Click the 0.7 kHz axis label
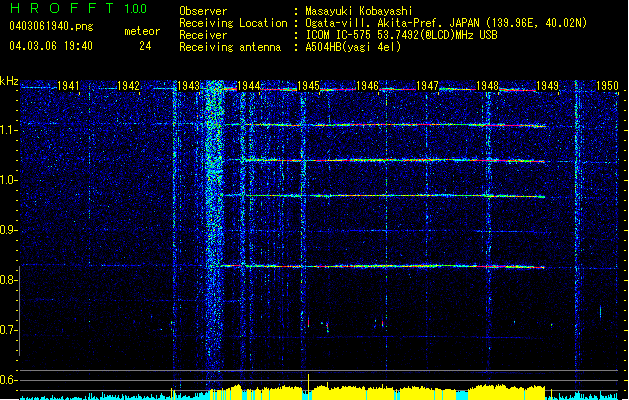 pos(9,330)
